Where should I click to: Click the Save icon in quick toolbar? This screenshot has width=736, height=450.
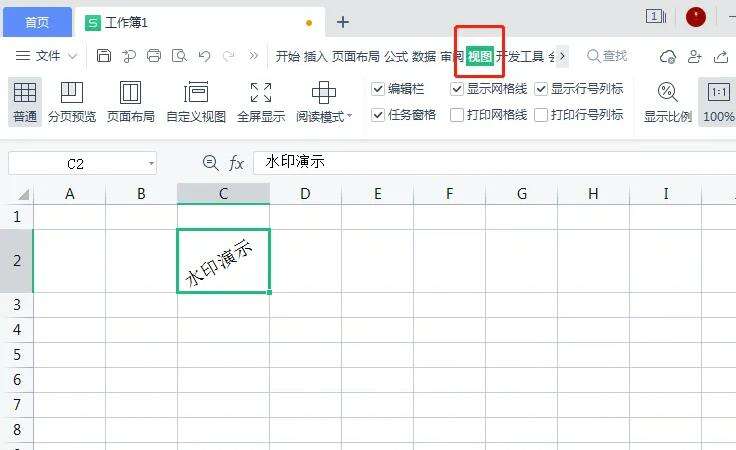coord(104,56)
